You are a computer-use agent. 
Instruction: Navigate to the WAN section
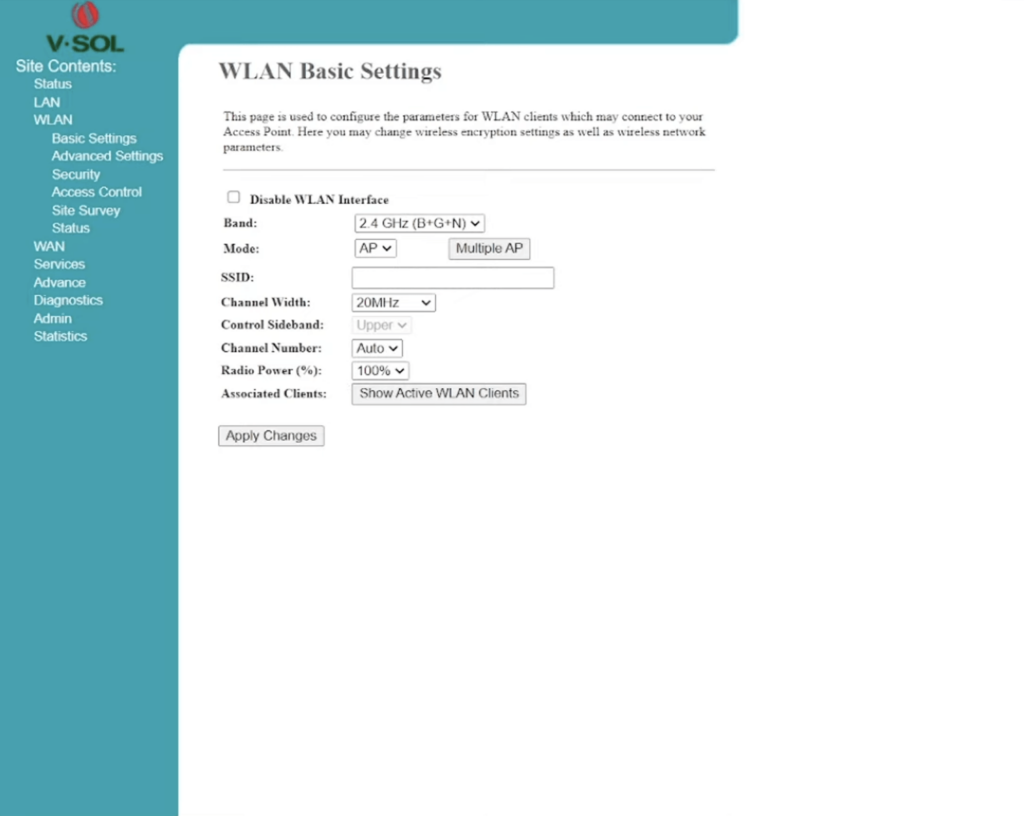48,246
